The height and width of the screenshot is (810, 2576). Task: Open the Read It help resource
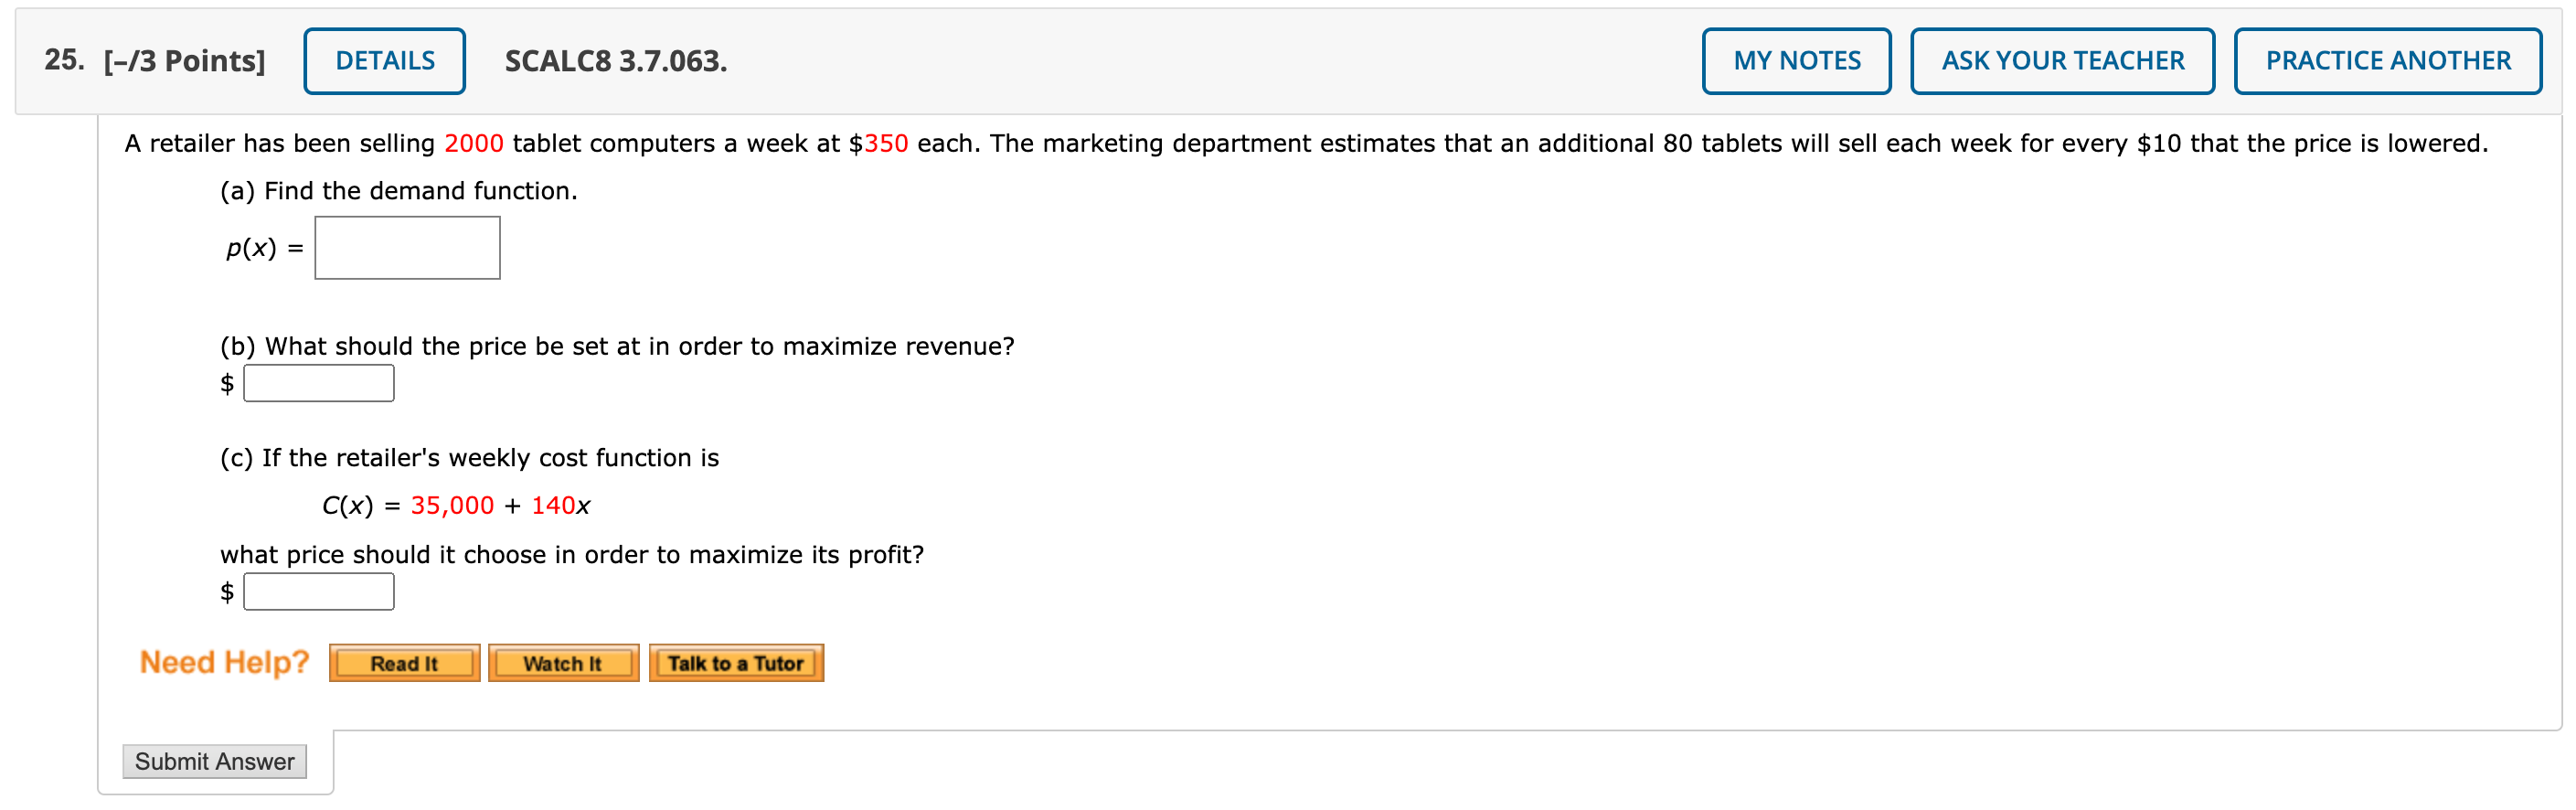tap(404, 663)
